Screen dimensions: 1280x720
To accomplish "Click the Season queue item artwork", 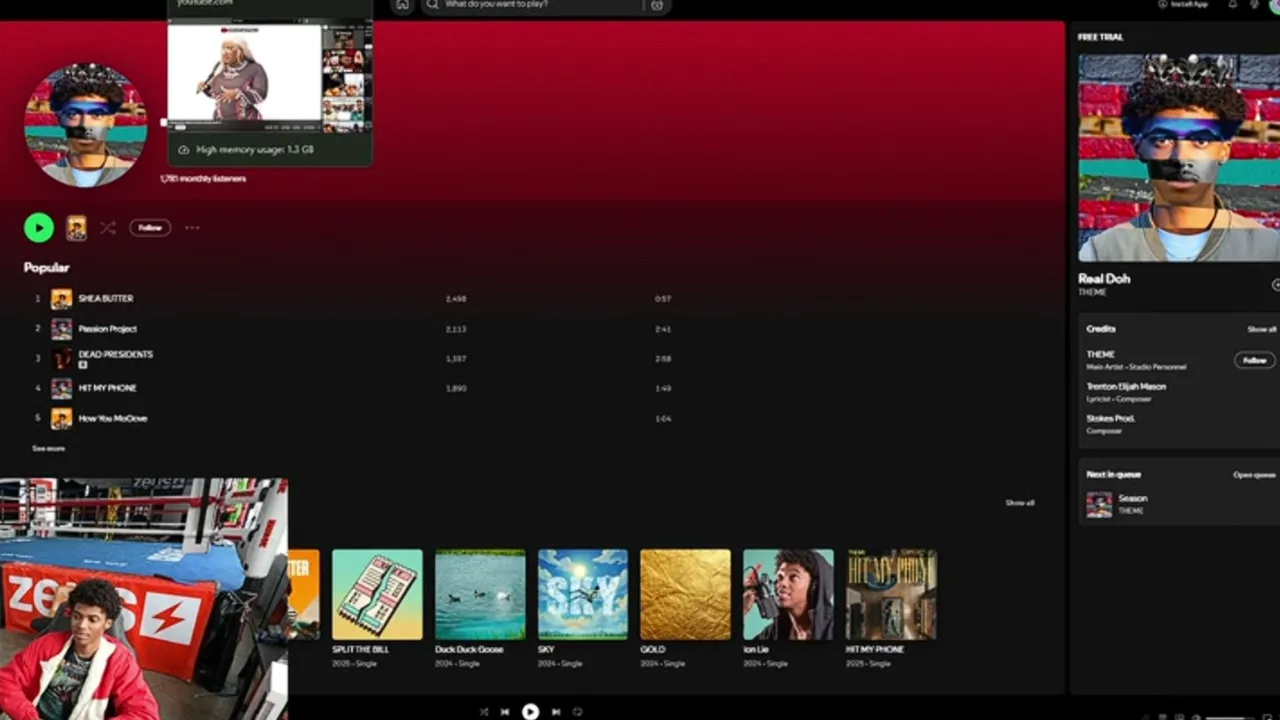I will pos(1099,504).
